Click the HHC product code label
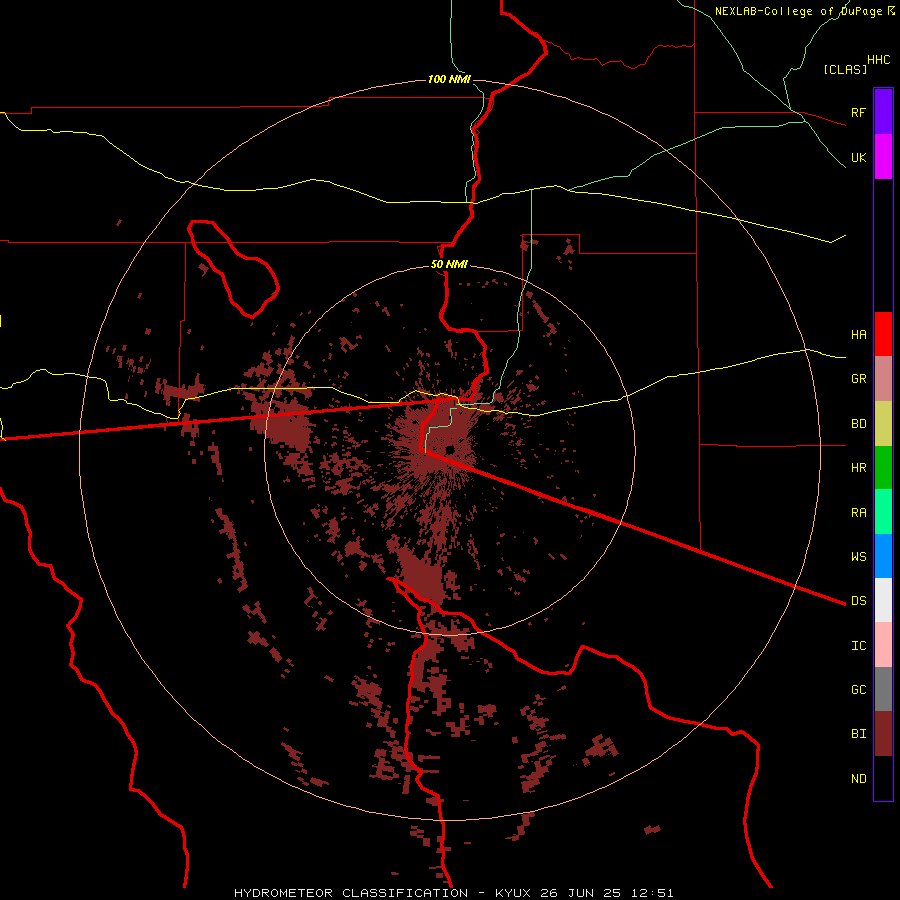 [x=878, y=60]
